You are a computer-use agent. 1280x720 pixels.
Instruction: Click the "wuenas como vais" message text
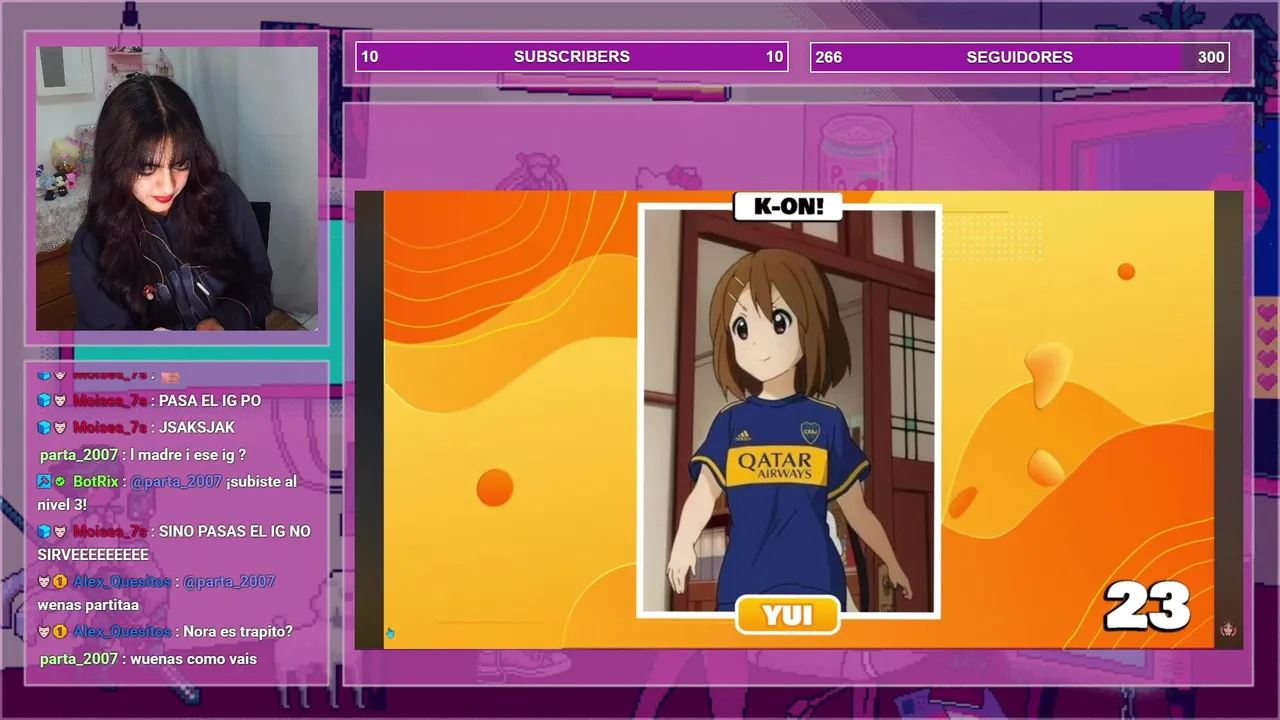(x=193, y=658)
